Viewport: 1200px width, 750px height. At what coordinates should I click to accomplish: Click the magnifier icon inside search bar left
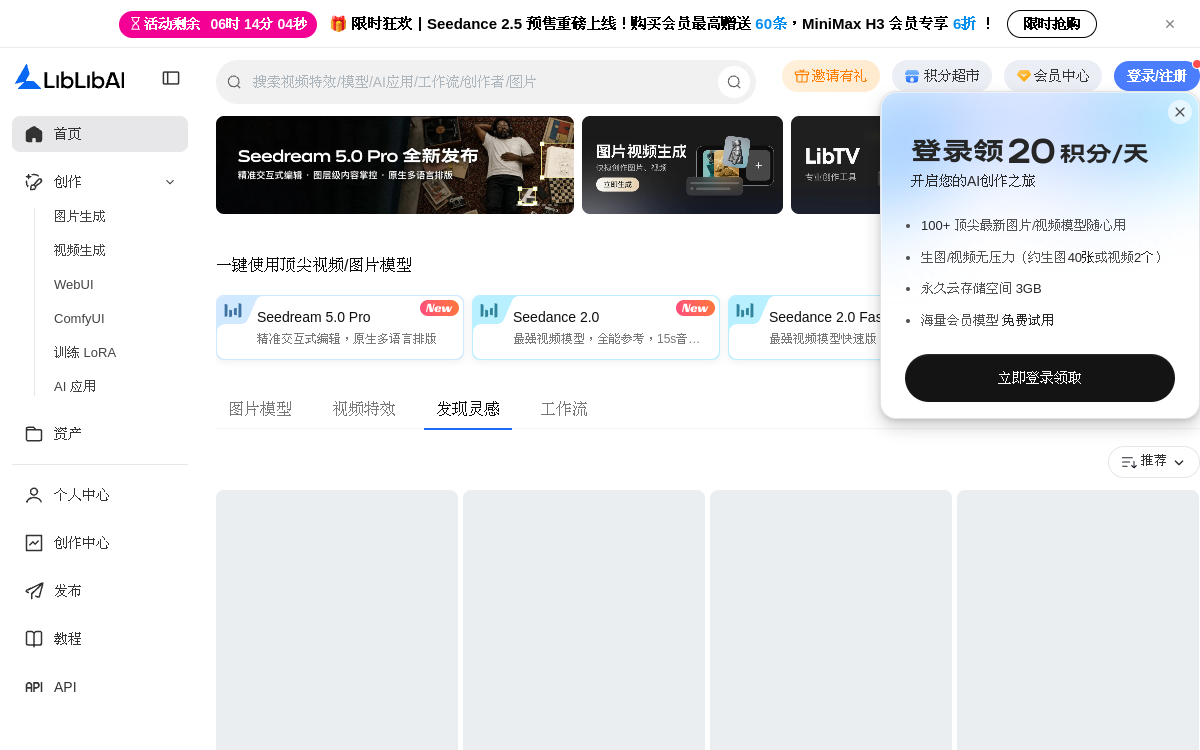[x=234, y=82]
